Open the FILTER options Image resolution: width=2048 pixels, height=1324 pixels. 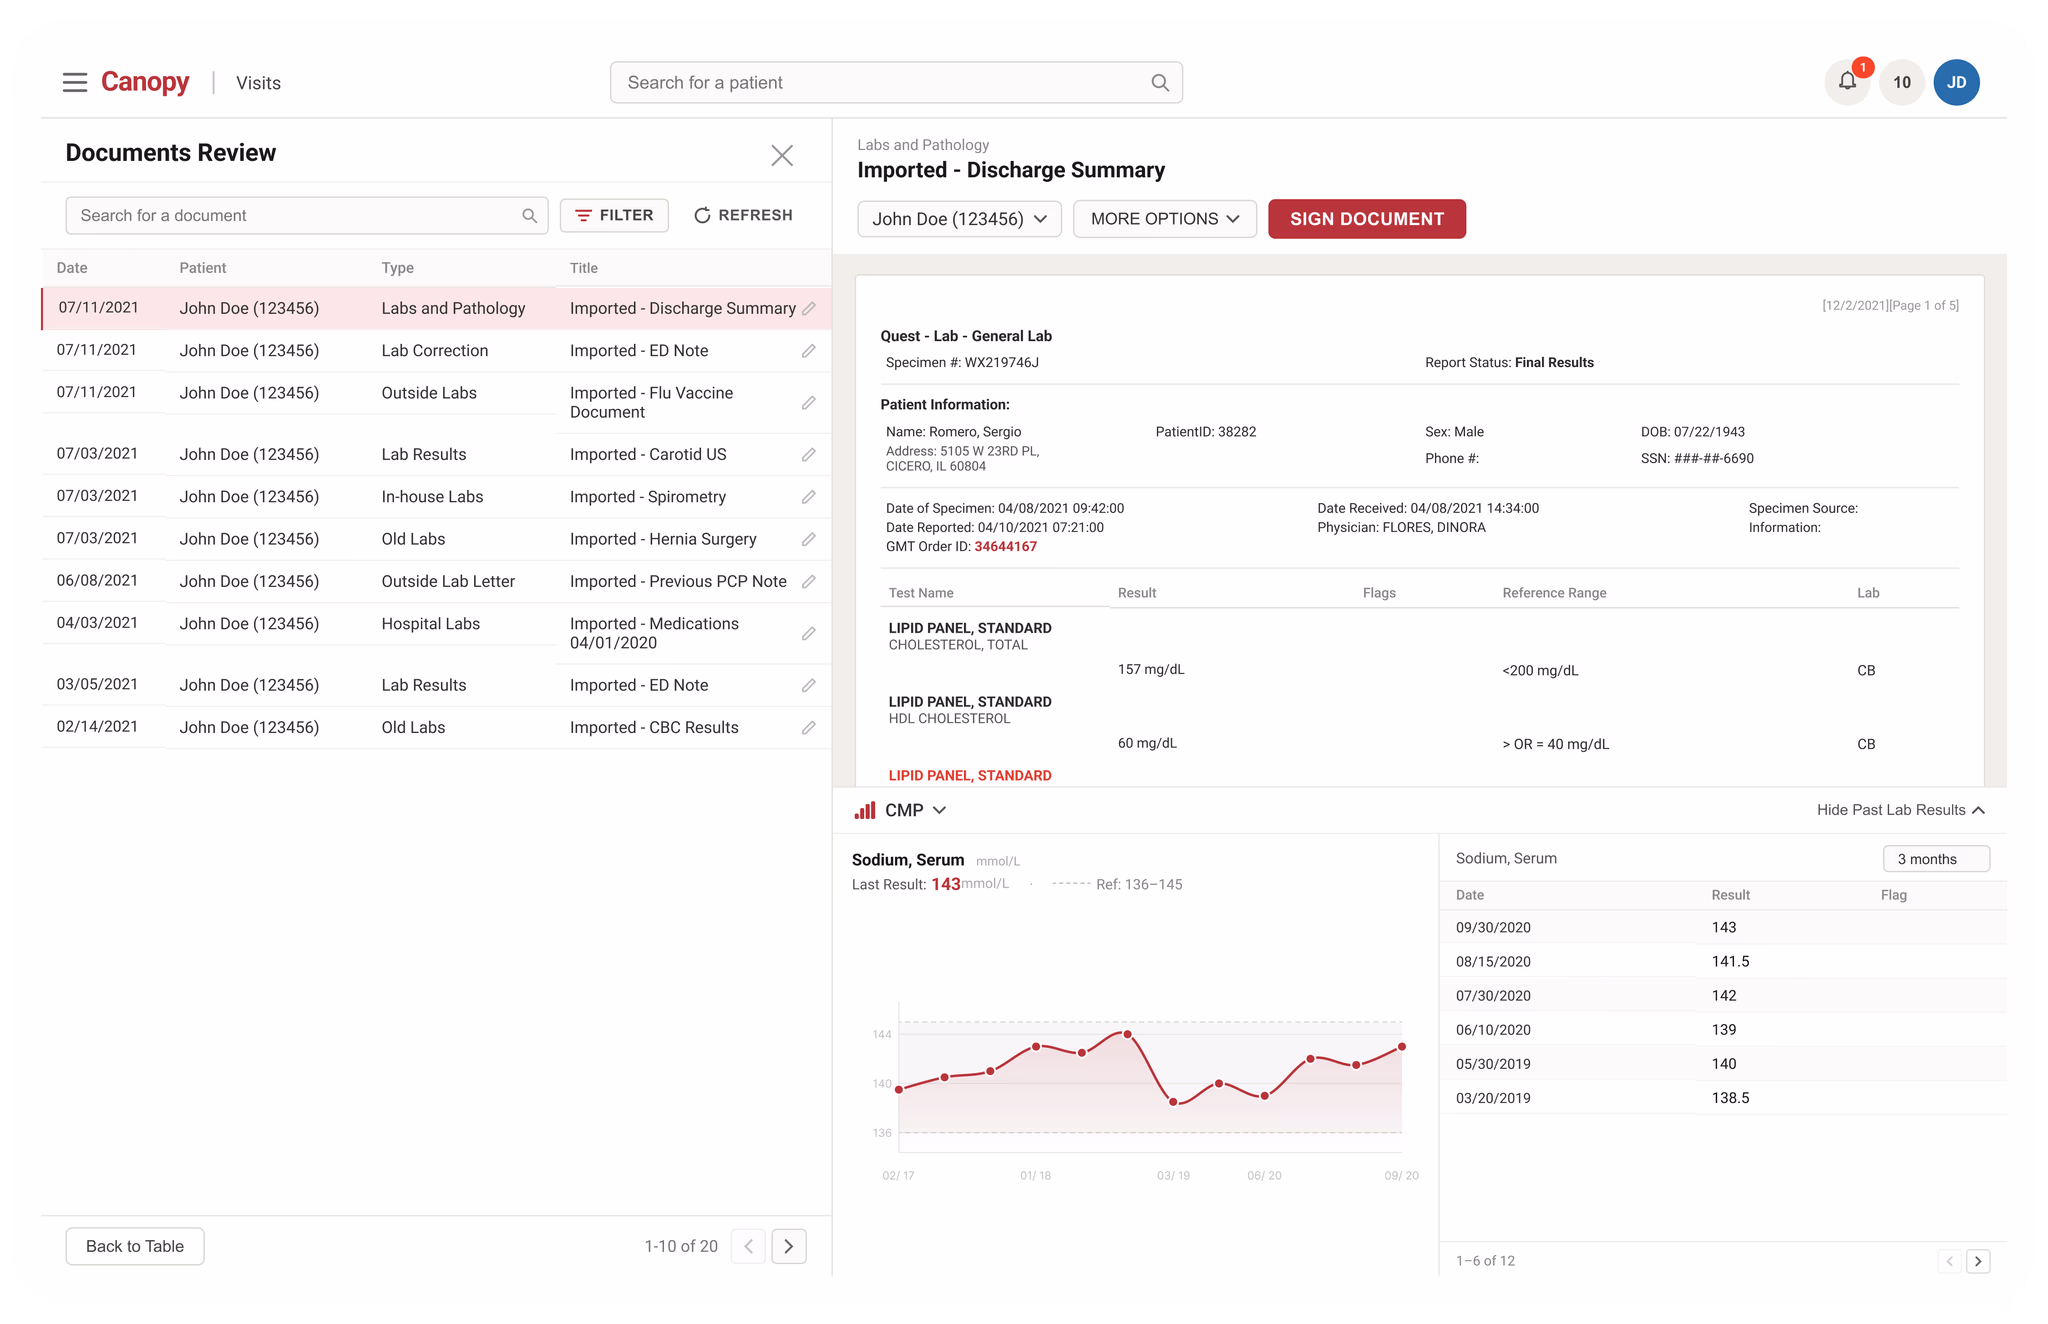614,215
